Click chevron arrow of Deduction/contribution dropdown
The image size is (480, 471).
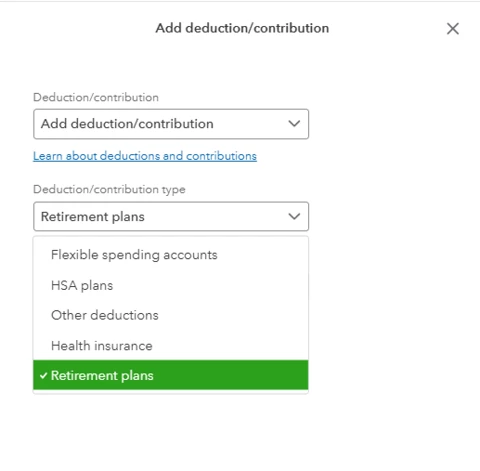pos(294,124)
